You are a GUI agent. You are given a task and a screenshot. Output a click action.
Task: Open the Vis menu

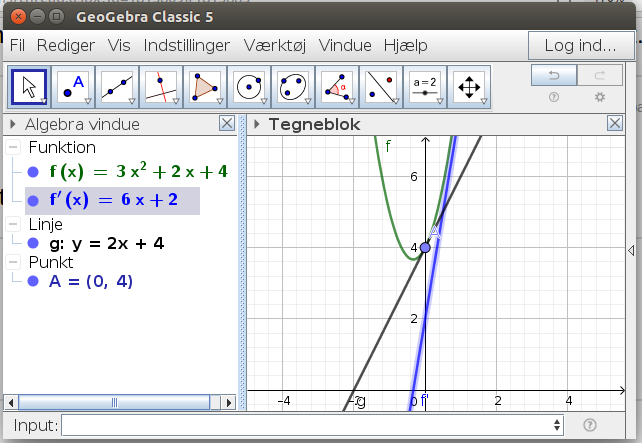119,45
